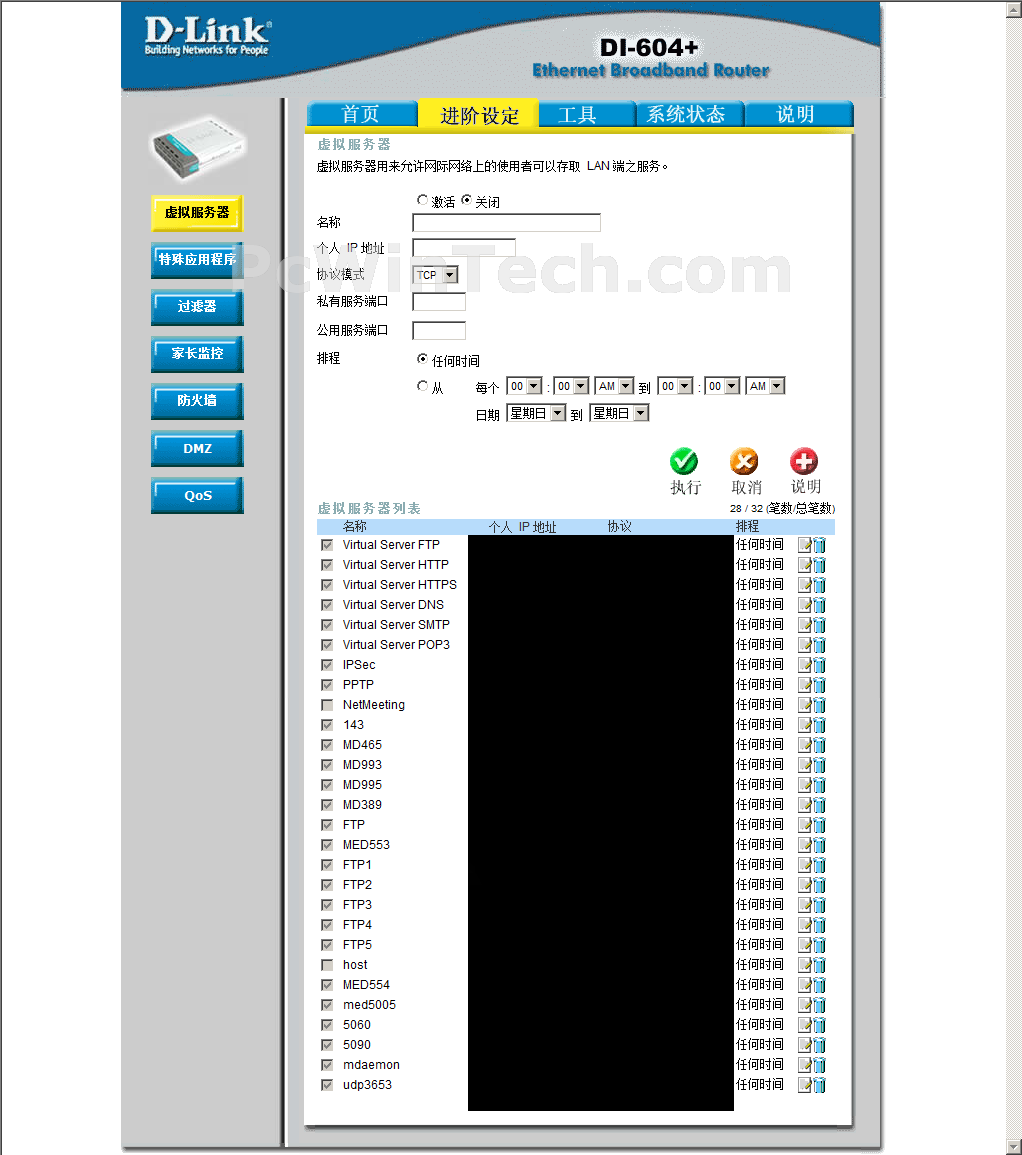Open the 防火墙 sidebar page
This screenshot has width=1022, height=1155.
(x=197, y=401)
